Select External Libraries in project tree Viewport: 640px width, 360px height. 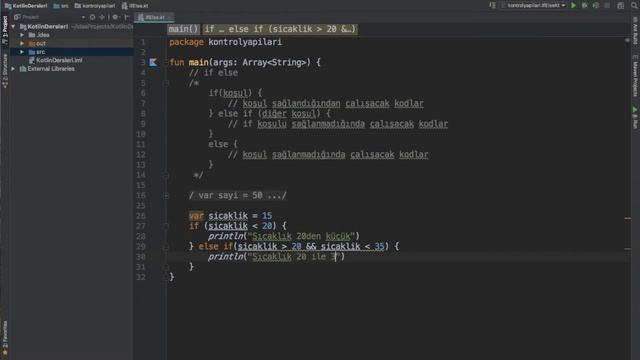click(47, 69)
